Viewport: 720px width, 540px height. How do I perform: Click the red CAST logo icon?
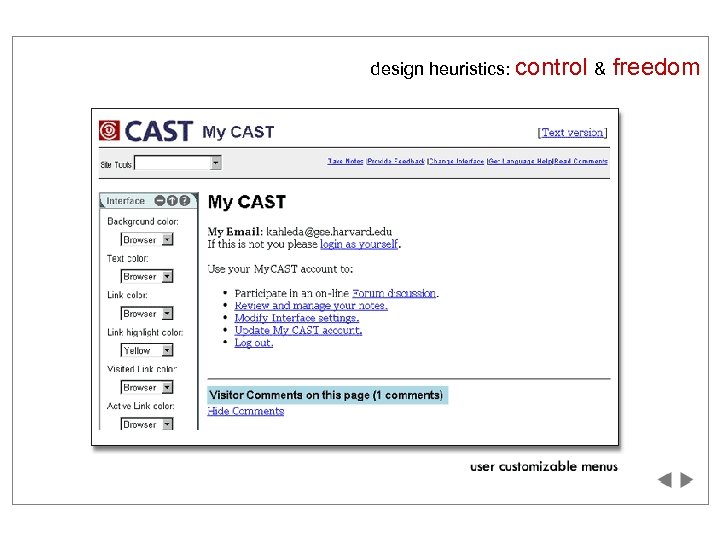click(109, 130)
